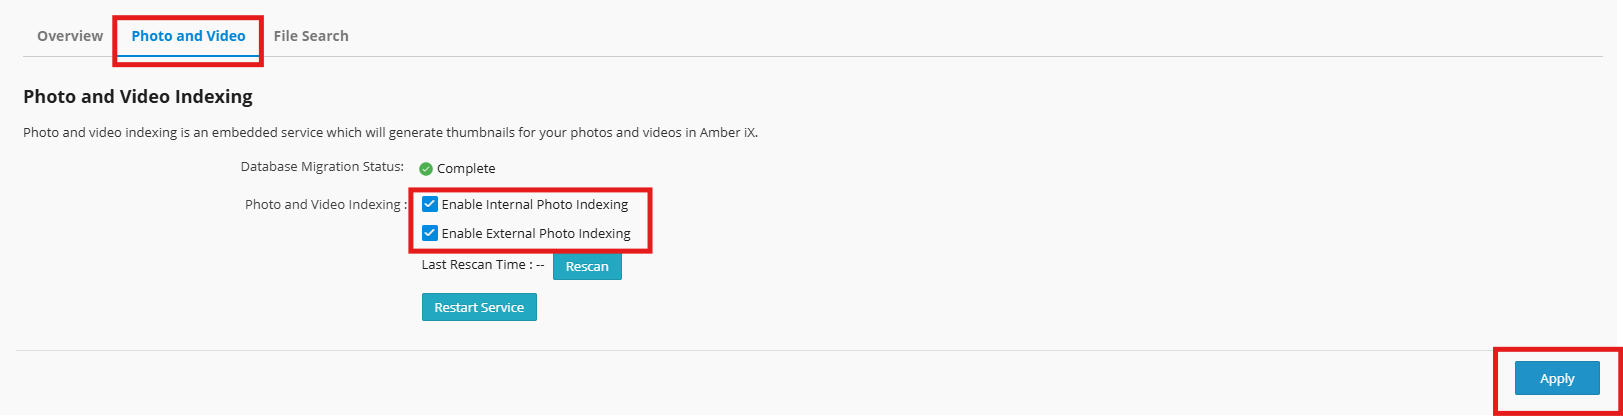Viewport: 1623px width, 416px height.
Task: Click the Enable External Photo Indexing label
Action: (x=536, y=233)
